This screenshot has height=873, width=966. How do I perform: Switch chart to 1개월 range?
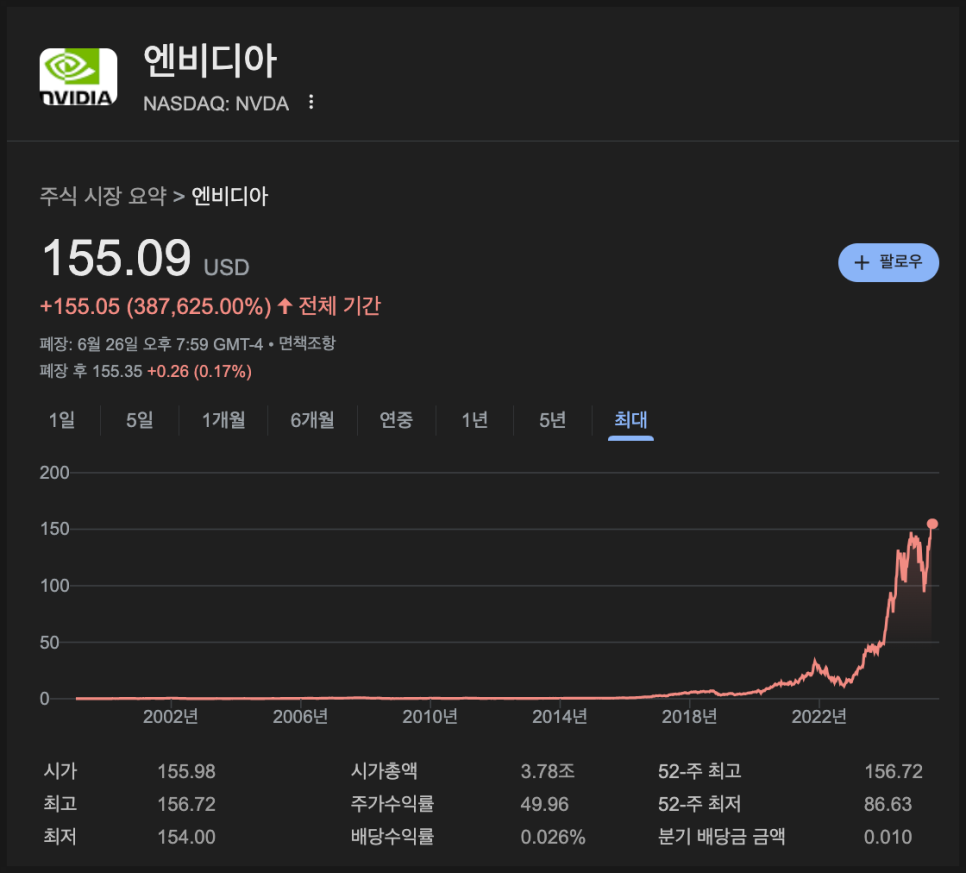click(224, 420)
